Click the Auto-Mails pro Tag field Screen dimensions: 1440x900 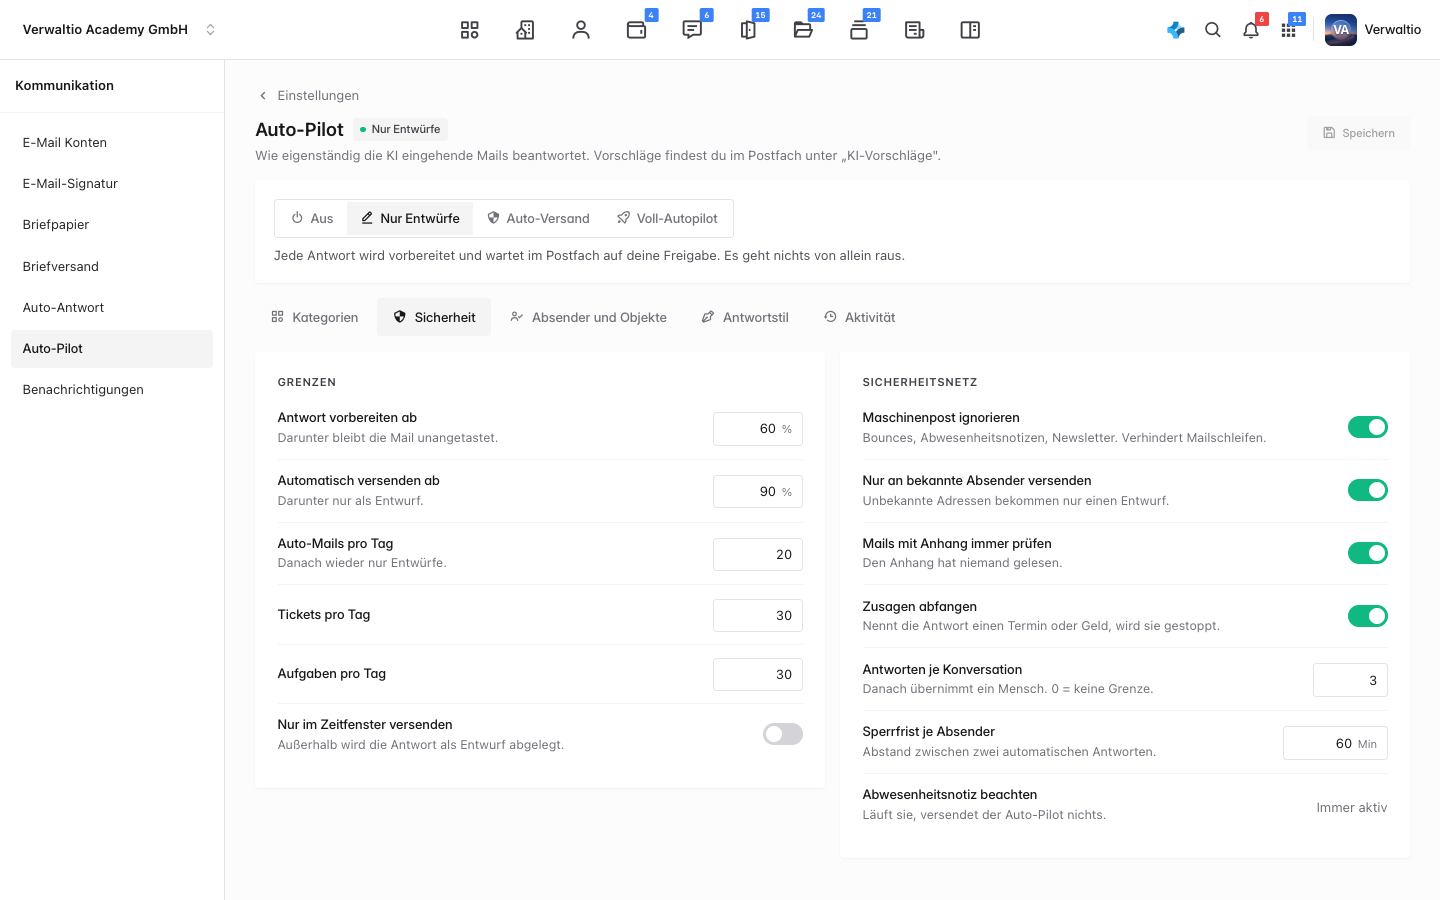(758, 555)
